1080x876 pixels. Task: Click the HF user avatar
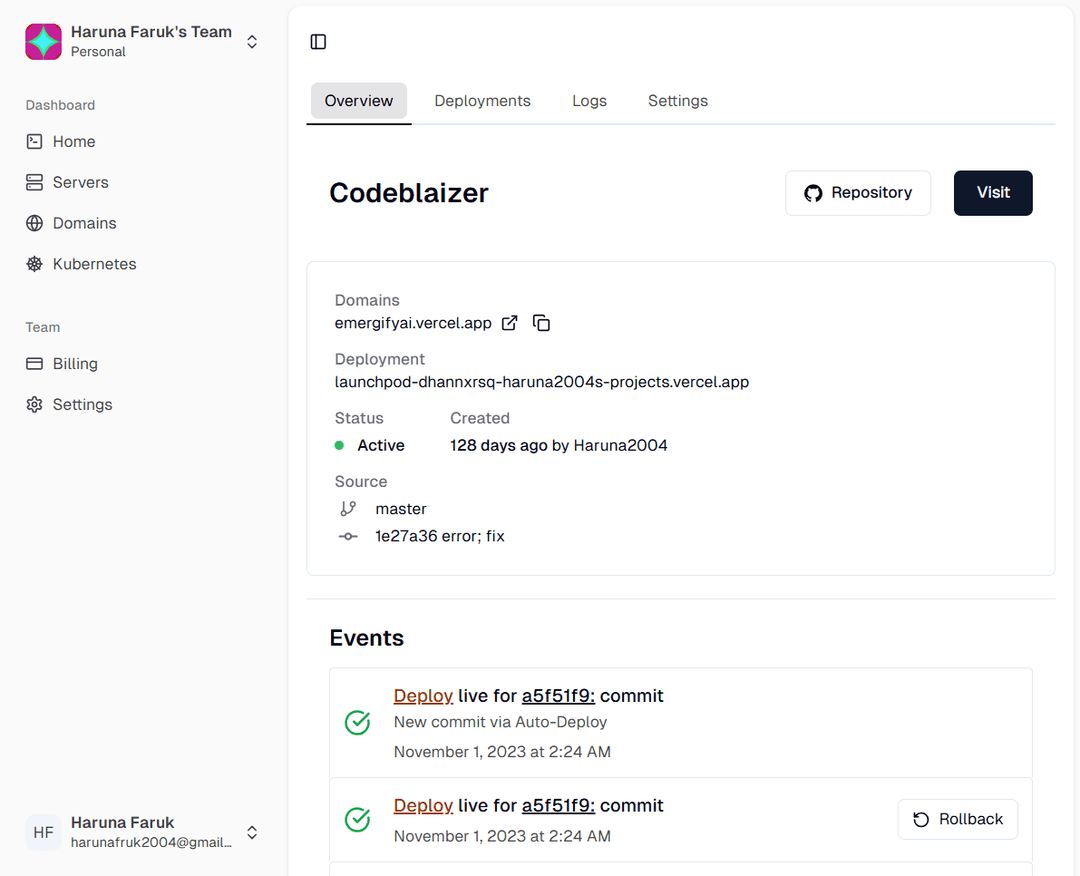pyautogui.click(x=43, y=832)
